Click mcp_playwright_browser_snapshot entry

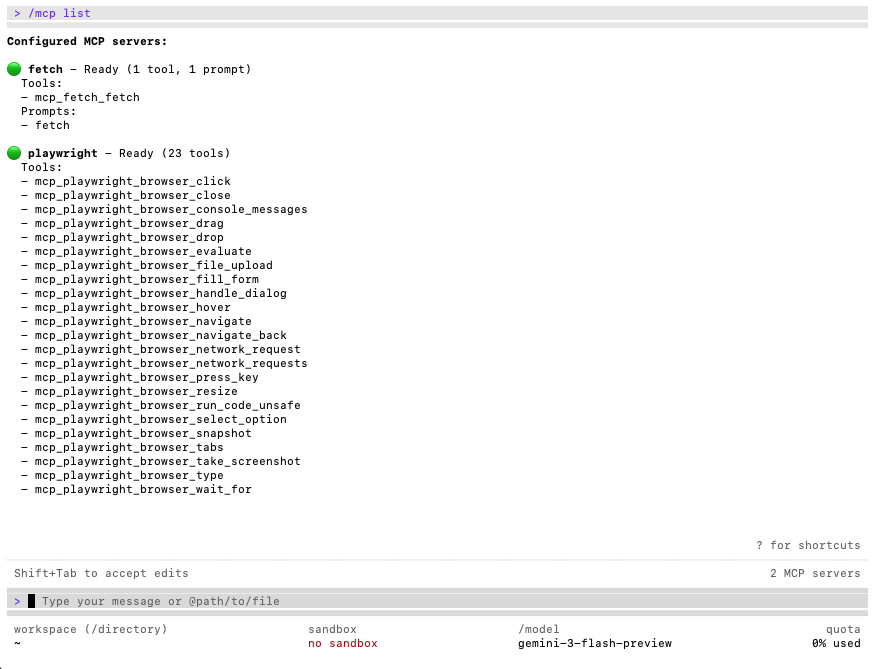143,433
